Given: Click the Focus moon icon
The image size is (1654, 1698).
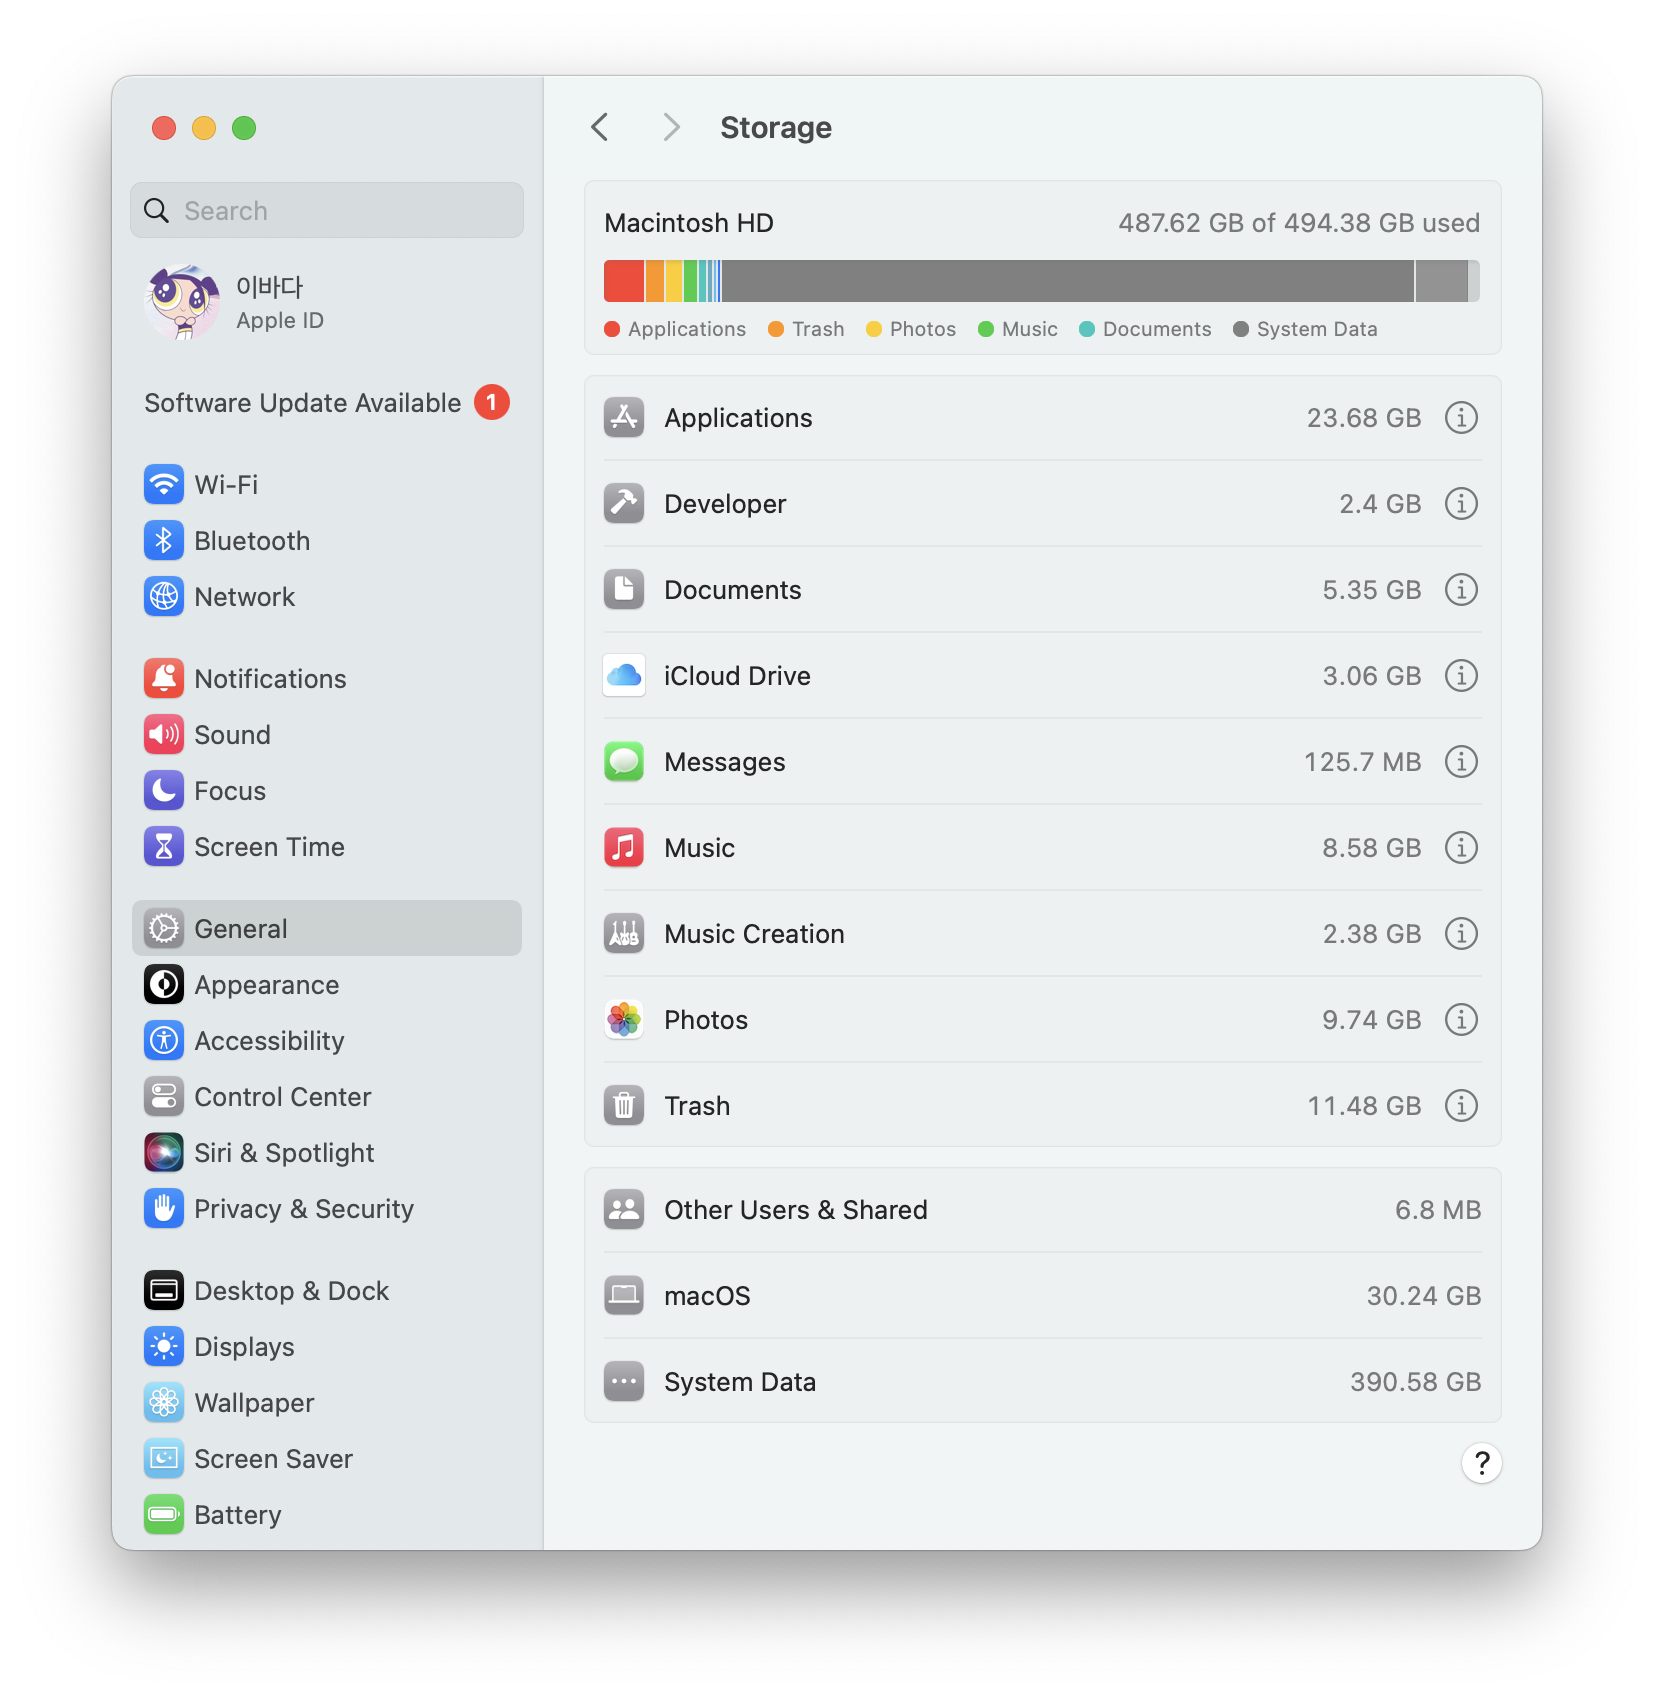Looking at the screenshot, I should tap(164, 791).
